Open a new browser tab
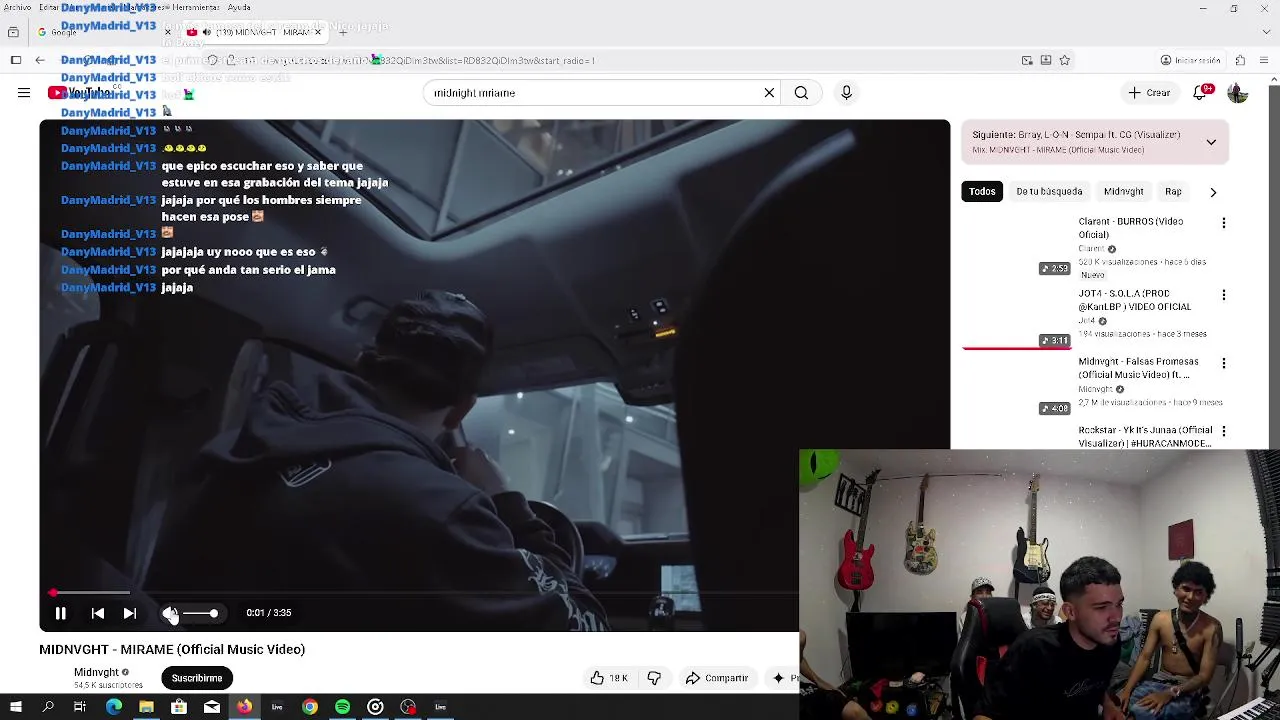 [x=343, y=32]
